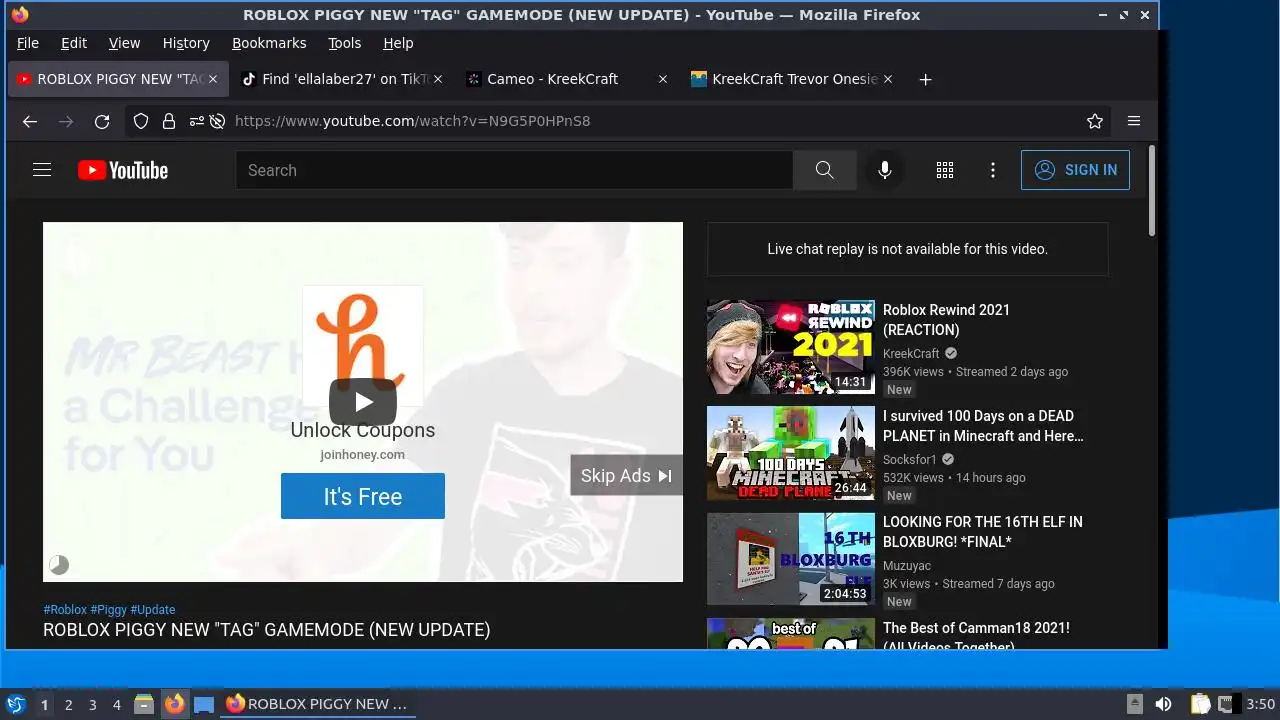
Task: Open tracking protection shield icon
Action: 141,121
